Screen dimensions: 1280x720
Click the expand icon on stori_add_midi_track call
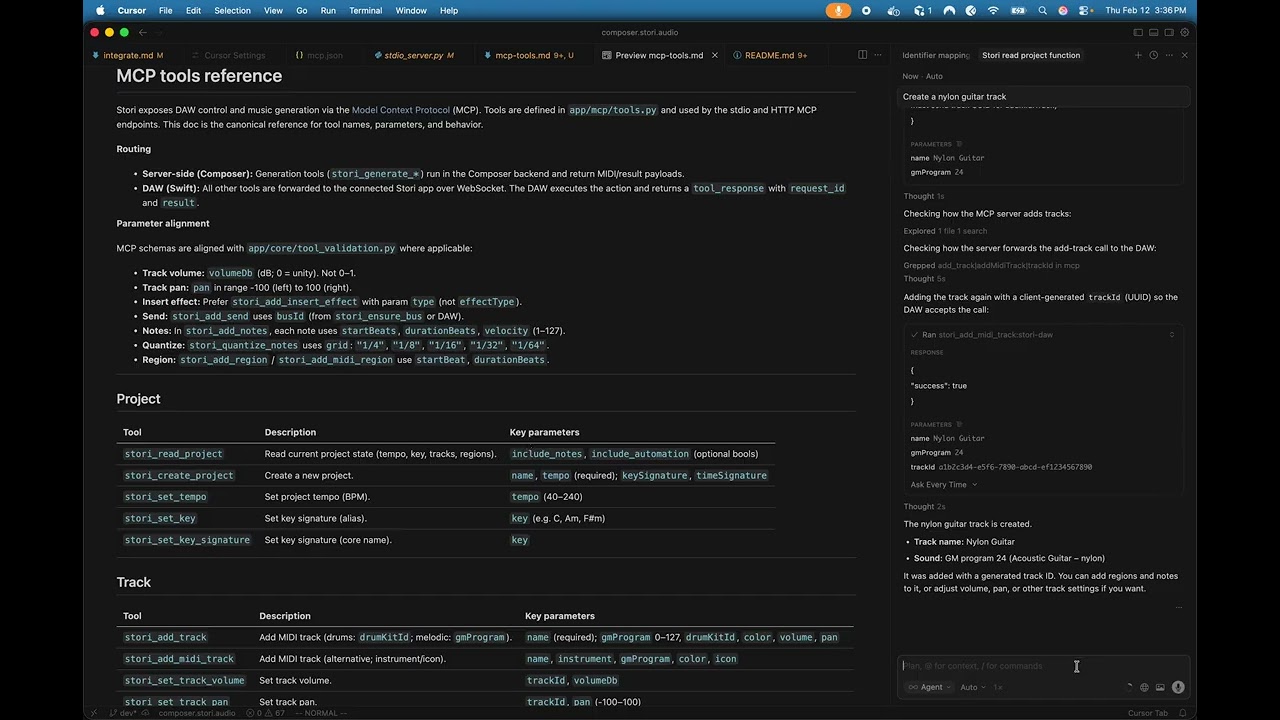1172,335
